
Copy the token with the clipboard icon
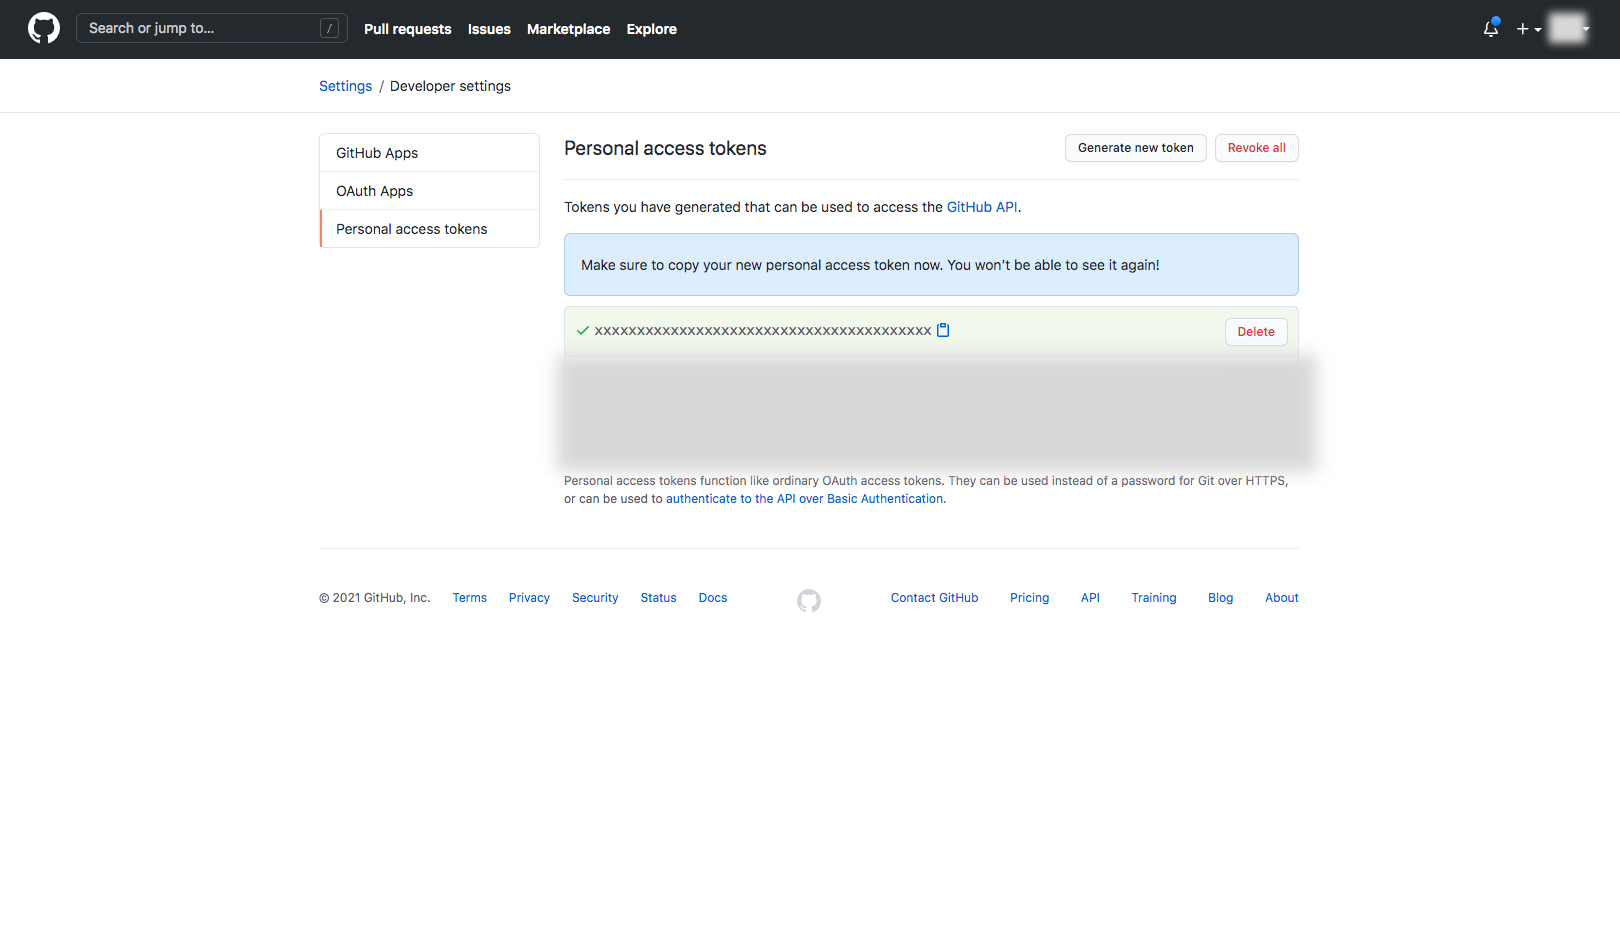943,330
